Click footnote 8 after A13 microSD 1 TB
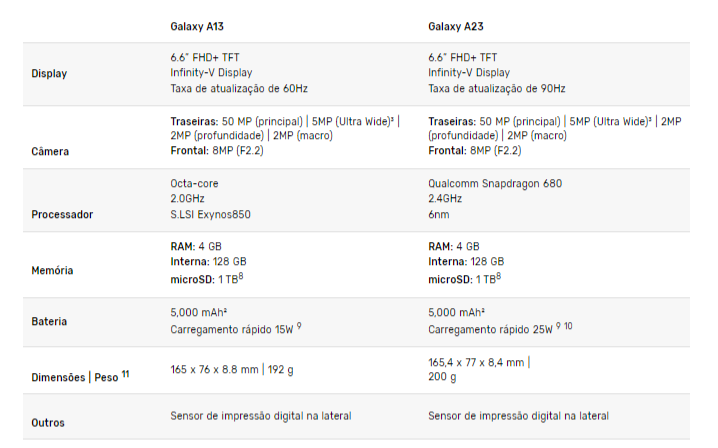This screenshot has height=448, width=718. (x=241, y=276)
